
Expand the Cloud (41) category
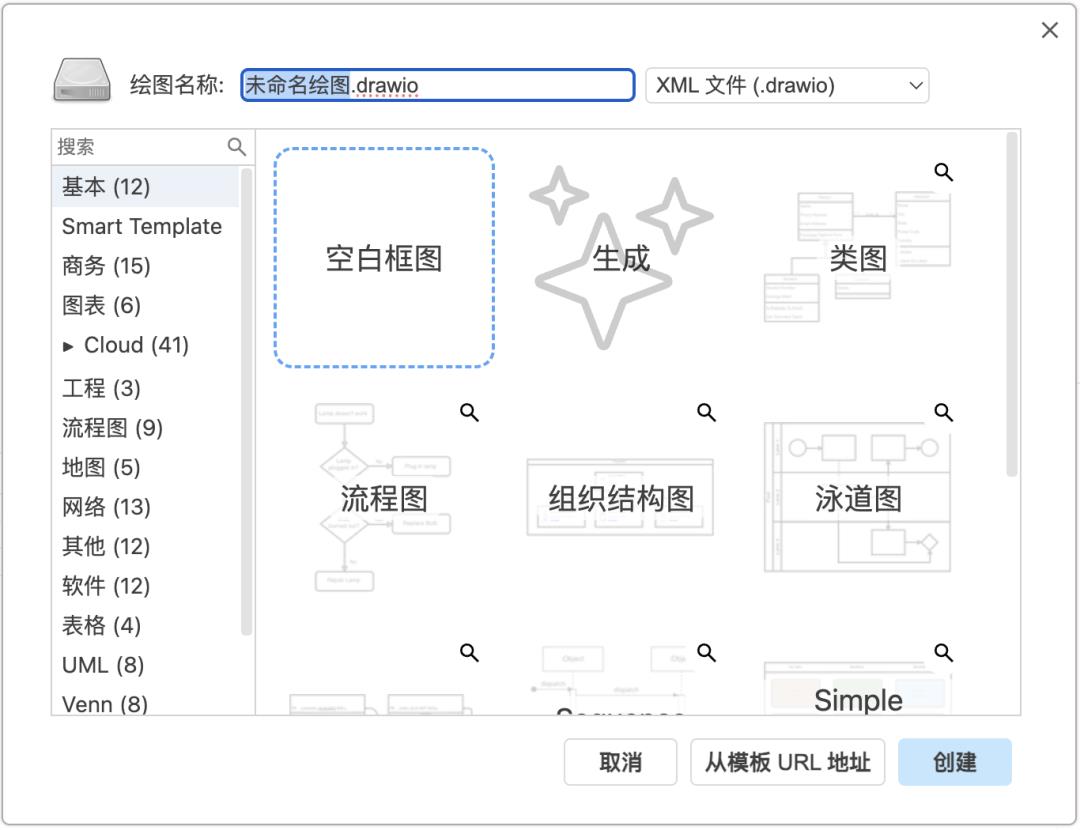tap(68, 346)
